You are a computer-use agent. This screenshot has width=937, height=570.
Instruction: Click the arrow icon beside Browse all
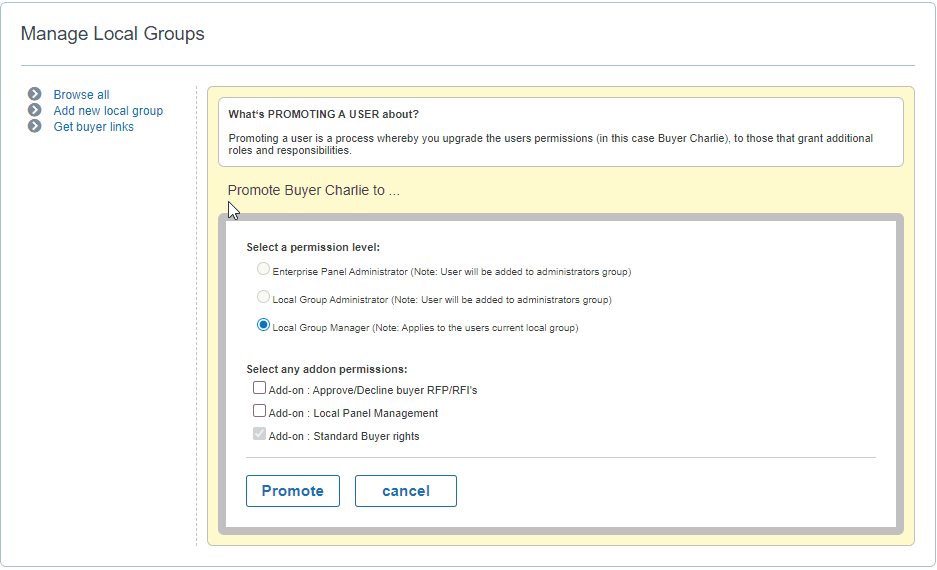(35, 94)
